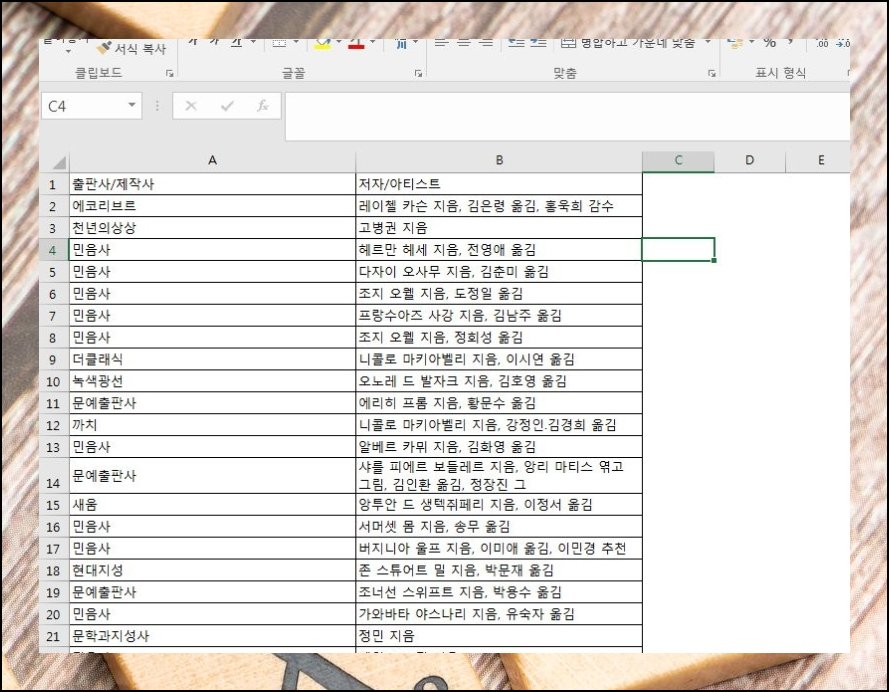Click the increase decimal icon
The height and width of the screenshot is (692, 889).
(x=822, y=43)
